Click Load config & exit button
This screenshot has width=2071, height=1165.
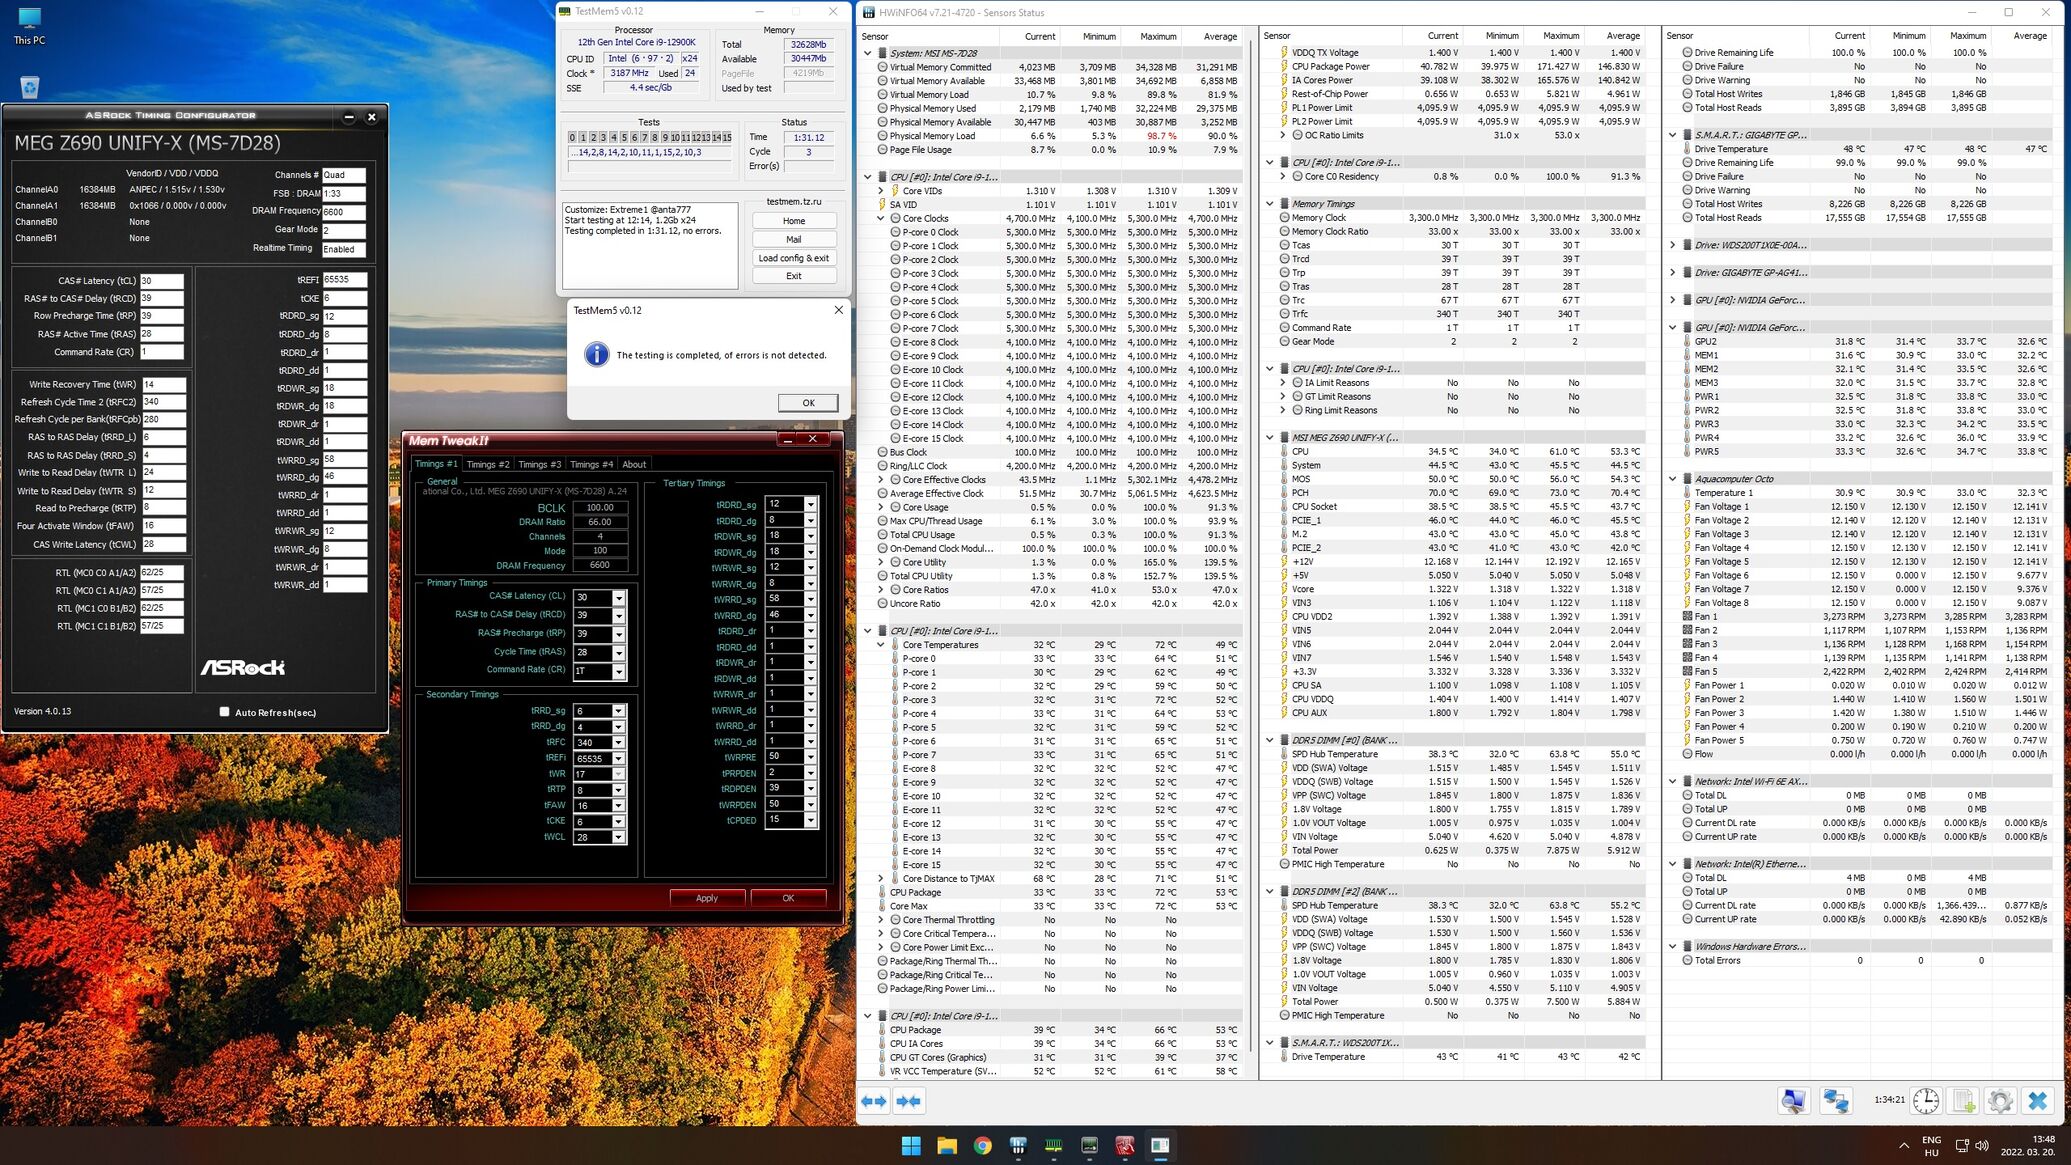pyautogui.click(x=794, y=258)
